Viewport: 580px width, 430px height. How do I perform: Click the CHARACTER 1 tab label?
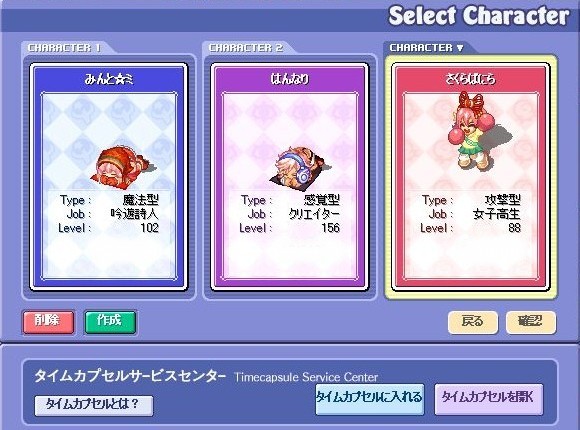click(x=64, y=48)
